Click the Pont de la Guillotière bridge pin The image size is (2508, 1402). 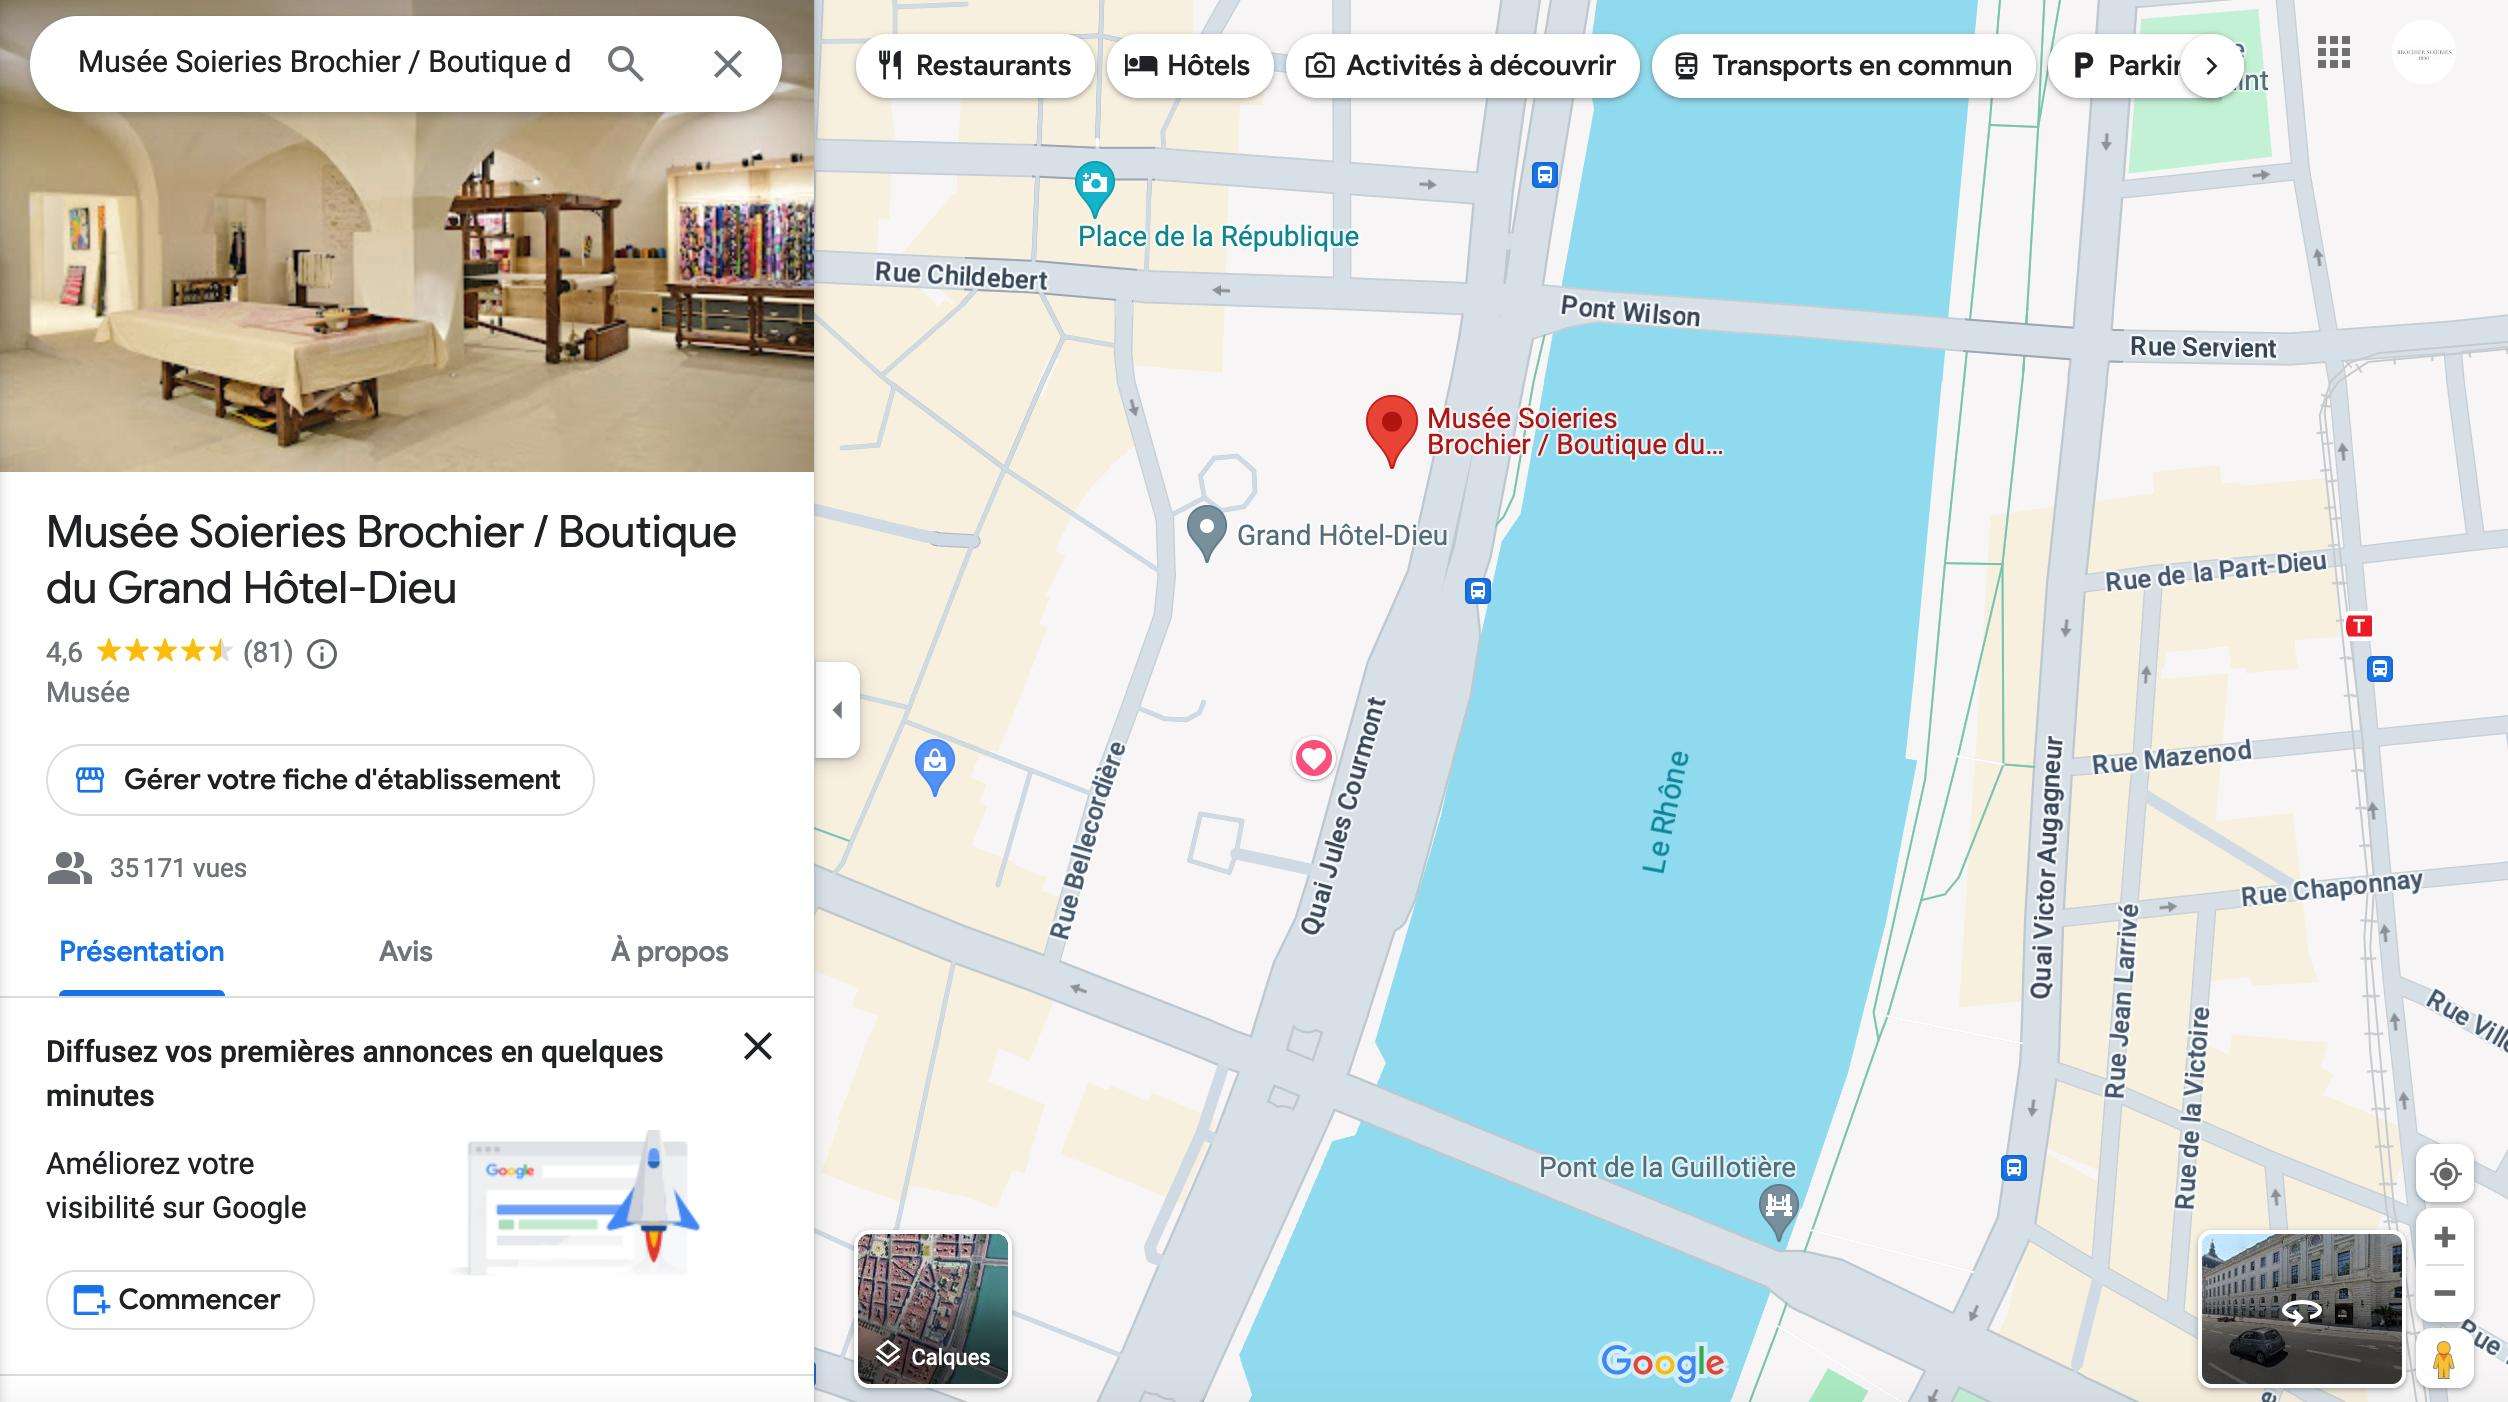tap(1778, 1211)
